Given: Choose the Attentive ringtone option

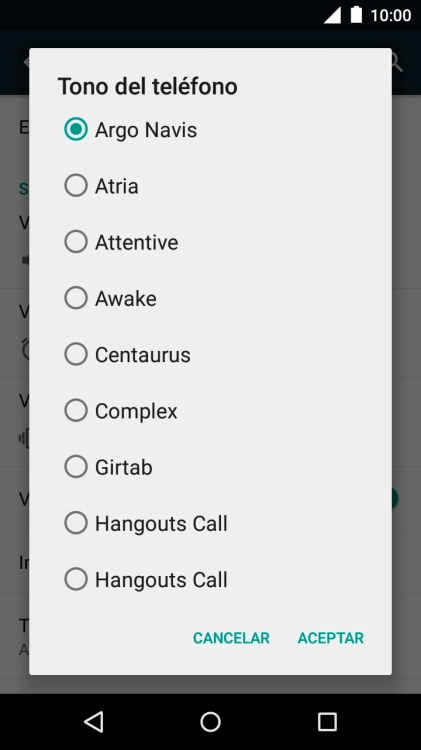Looking at the screenshot, I should [x=76, y=242].
